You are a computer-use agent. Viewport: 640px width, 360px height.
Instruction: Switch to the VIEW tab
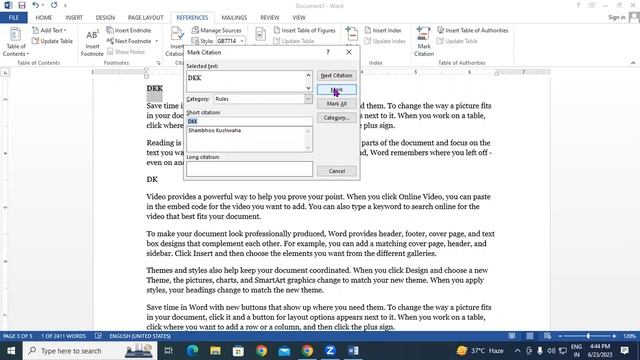tap(299, 18)
